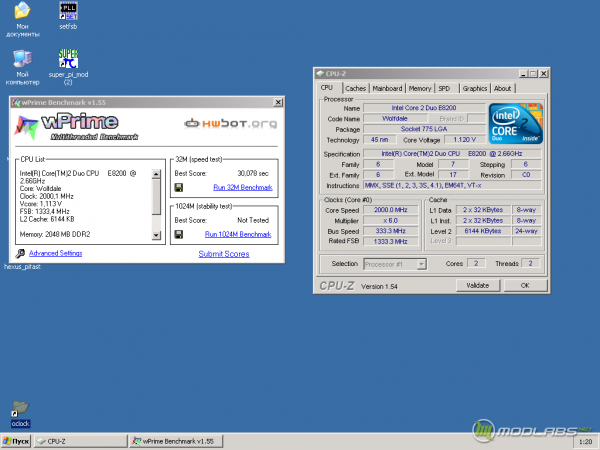This screenshot has height=450, width=600.
Task: Click the Instructions field 'MMX, SSE...'
Action: click(452, 186)
